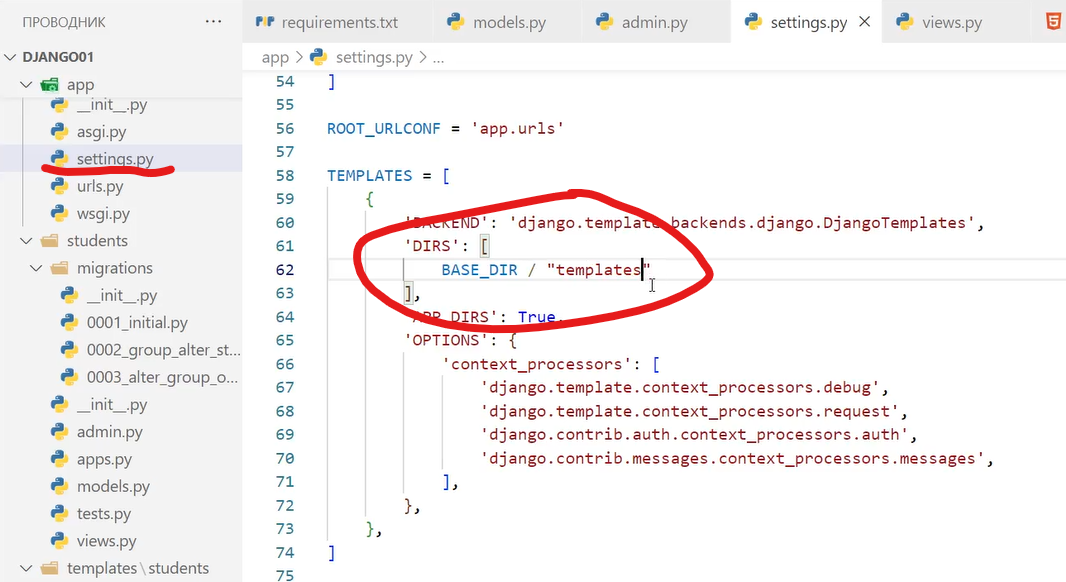Open 0001_initial.py migration file

137,323
